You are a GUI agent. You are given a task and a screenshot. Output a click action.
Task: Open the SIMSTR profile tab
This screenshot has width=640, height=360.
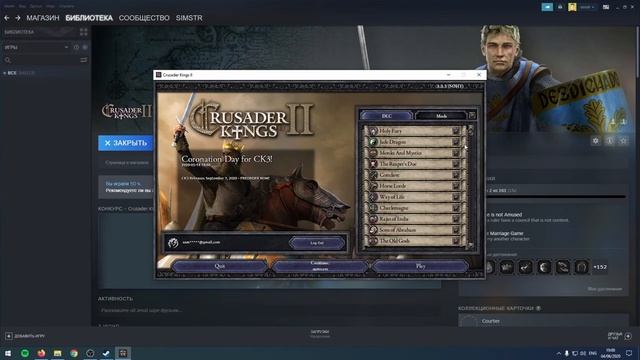pyautogui.click(x=189, y=18)
